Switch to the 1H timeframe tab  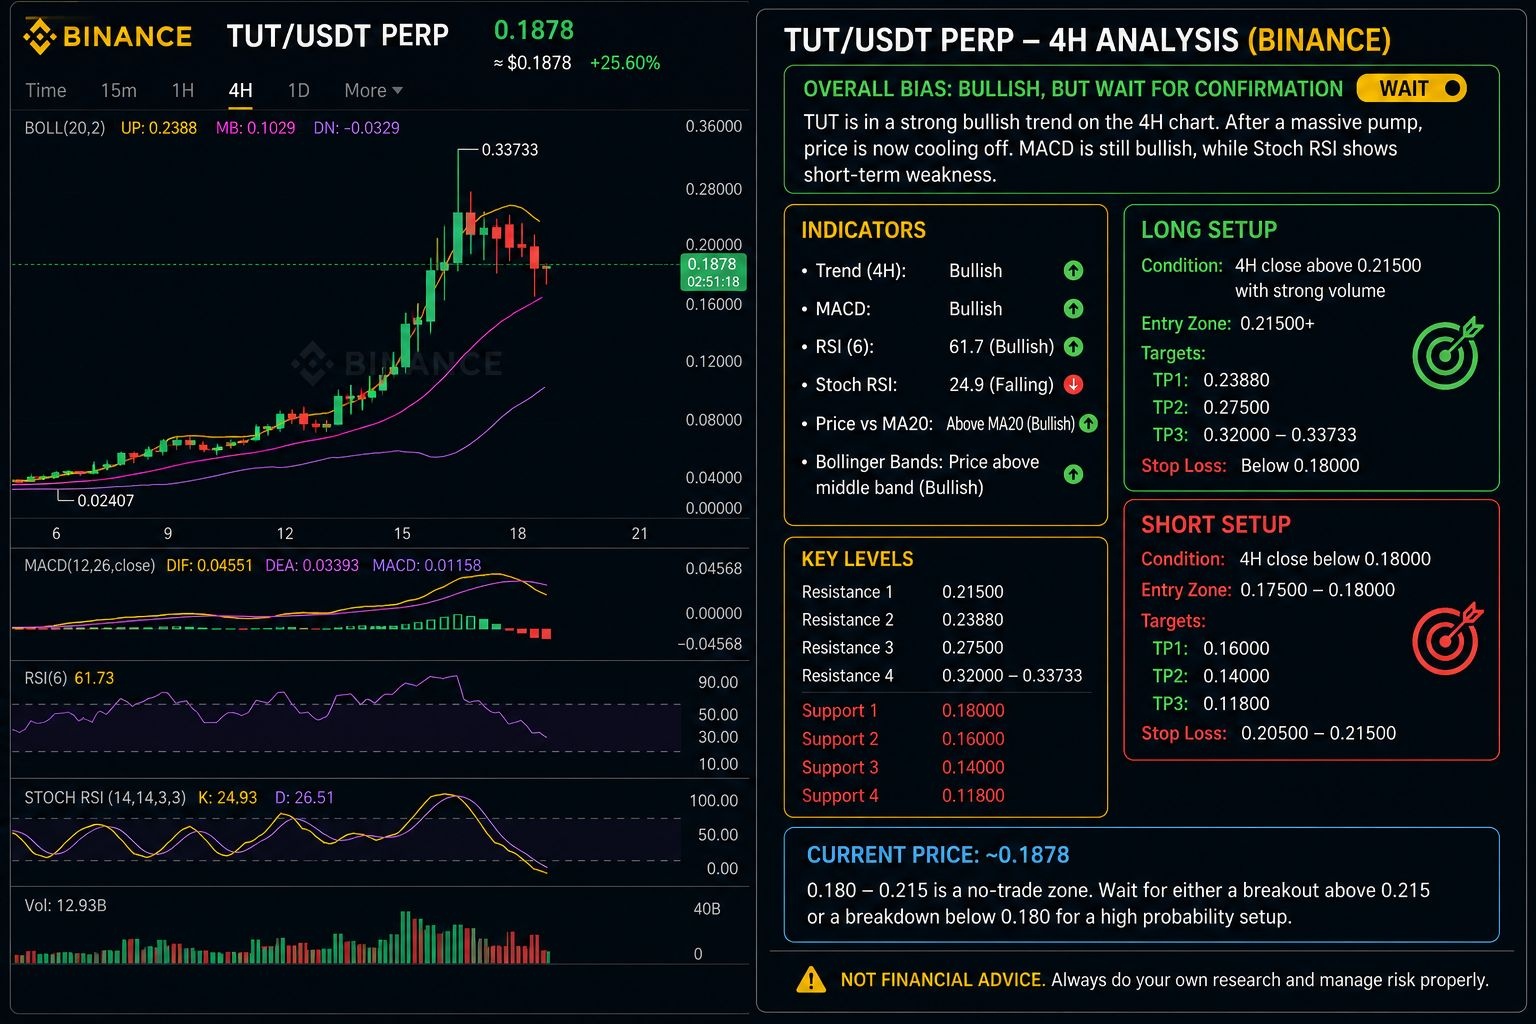[183, 90]
